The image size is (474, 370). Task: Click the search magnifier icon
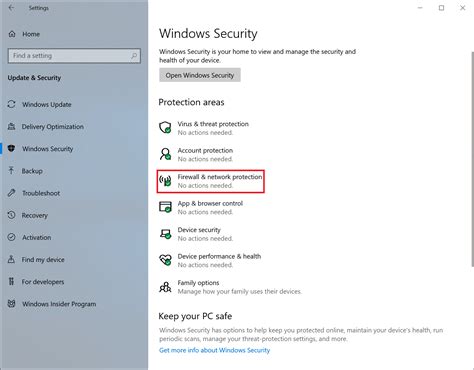134,56
